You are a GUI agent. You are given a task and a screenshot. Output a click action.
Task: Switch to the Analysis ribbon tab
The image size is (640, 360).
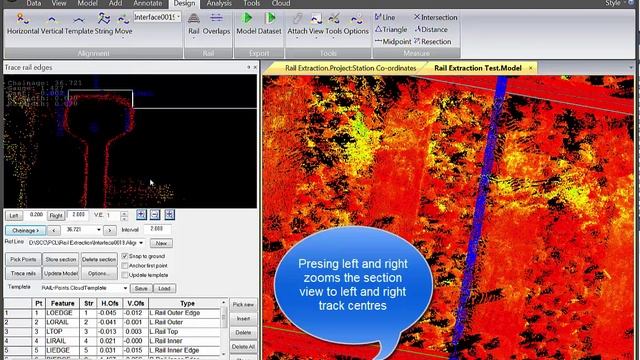coord(219,3)
